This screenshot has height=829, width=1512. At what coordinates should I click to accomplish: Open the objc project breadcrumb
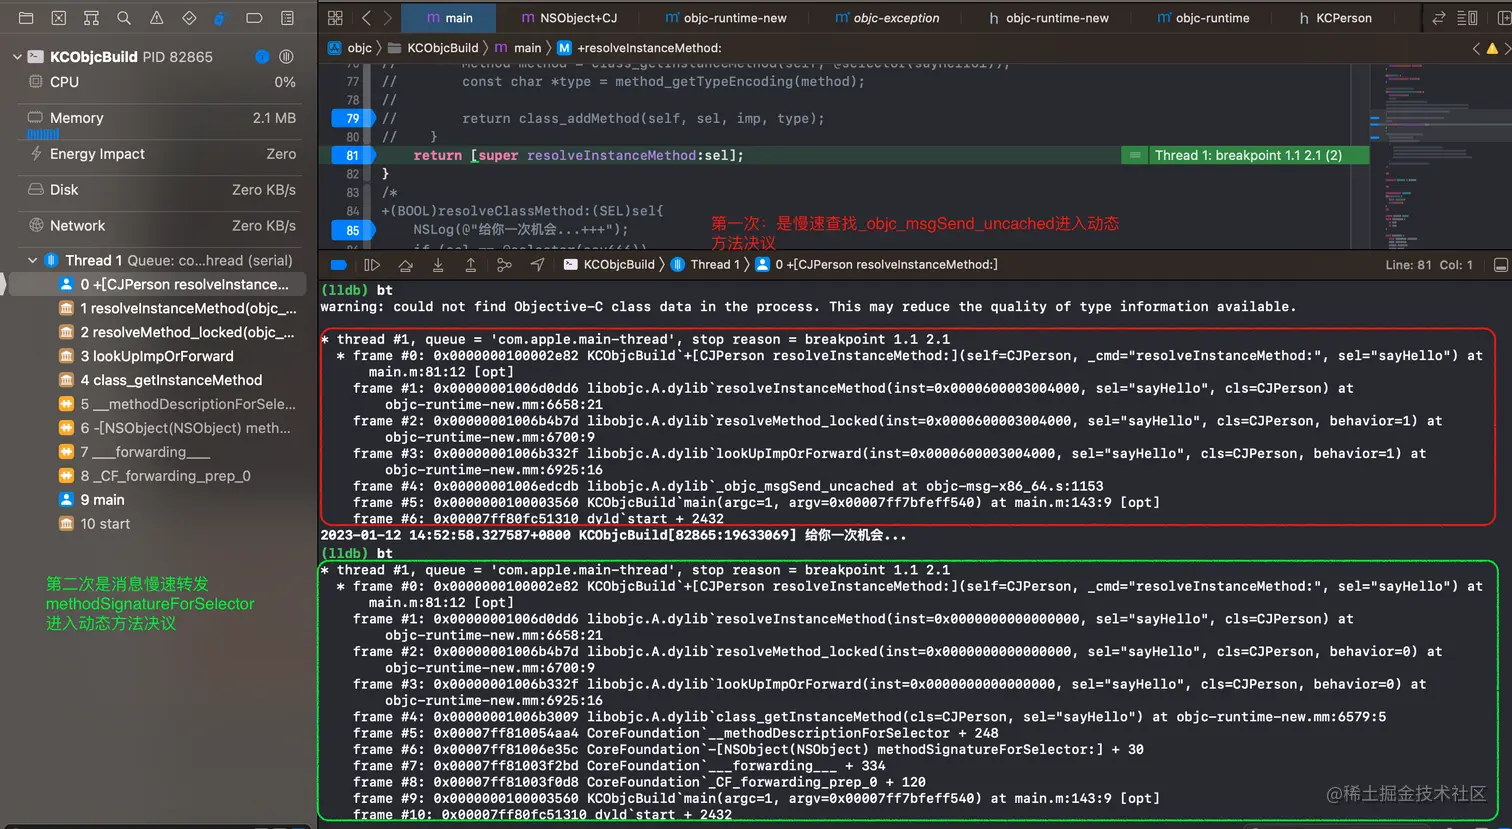pos(350,48)
